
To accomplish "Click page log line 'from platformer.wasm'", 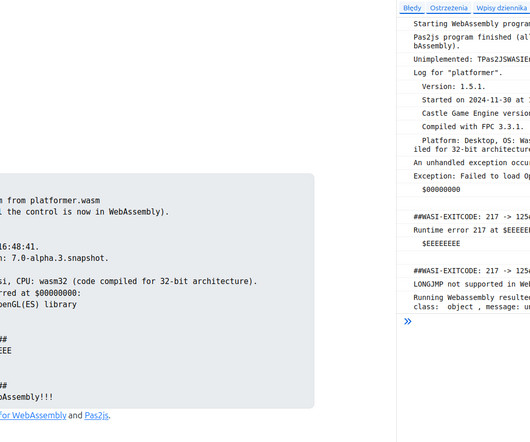I will (50, 201).
